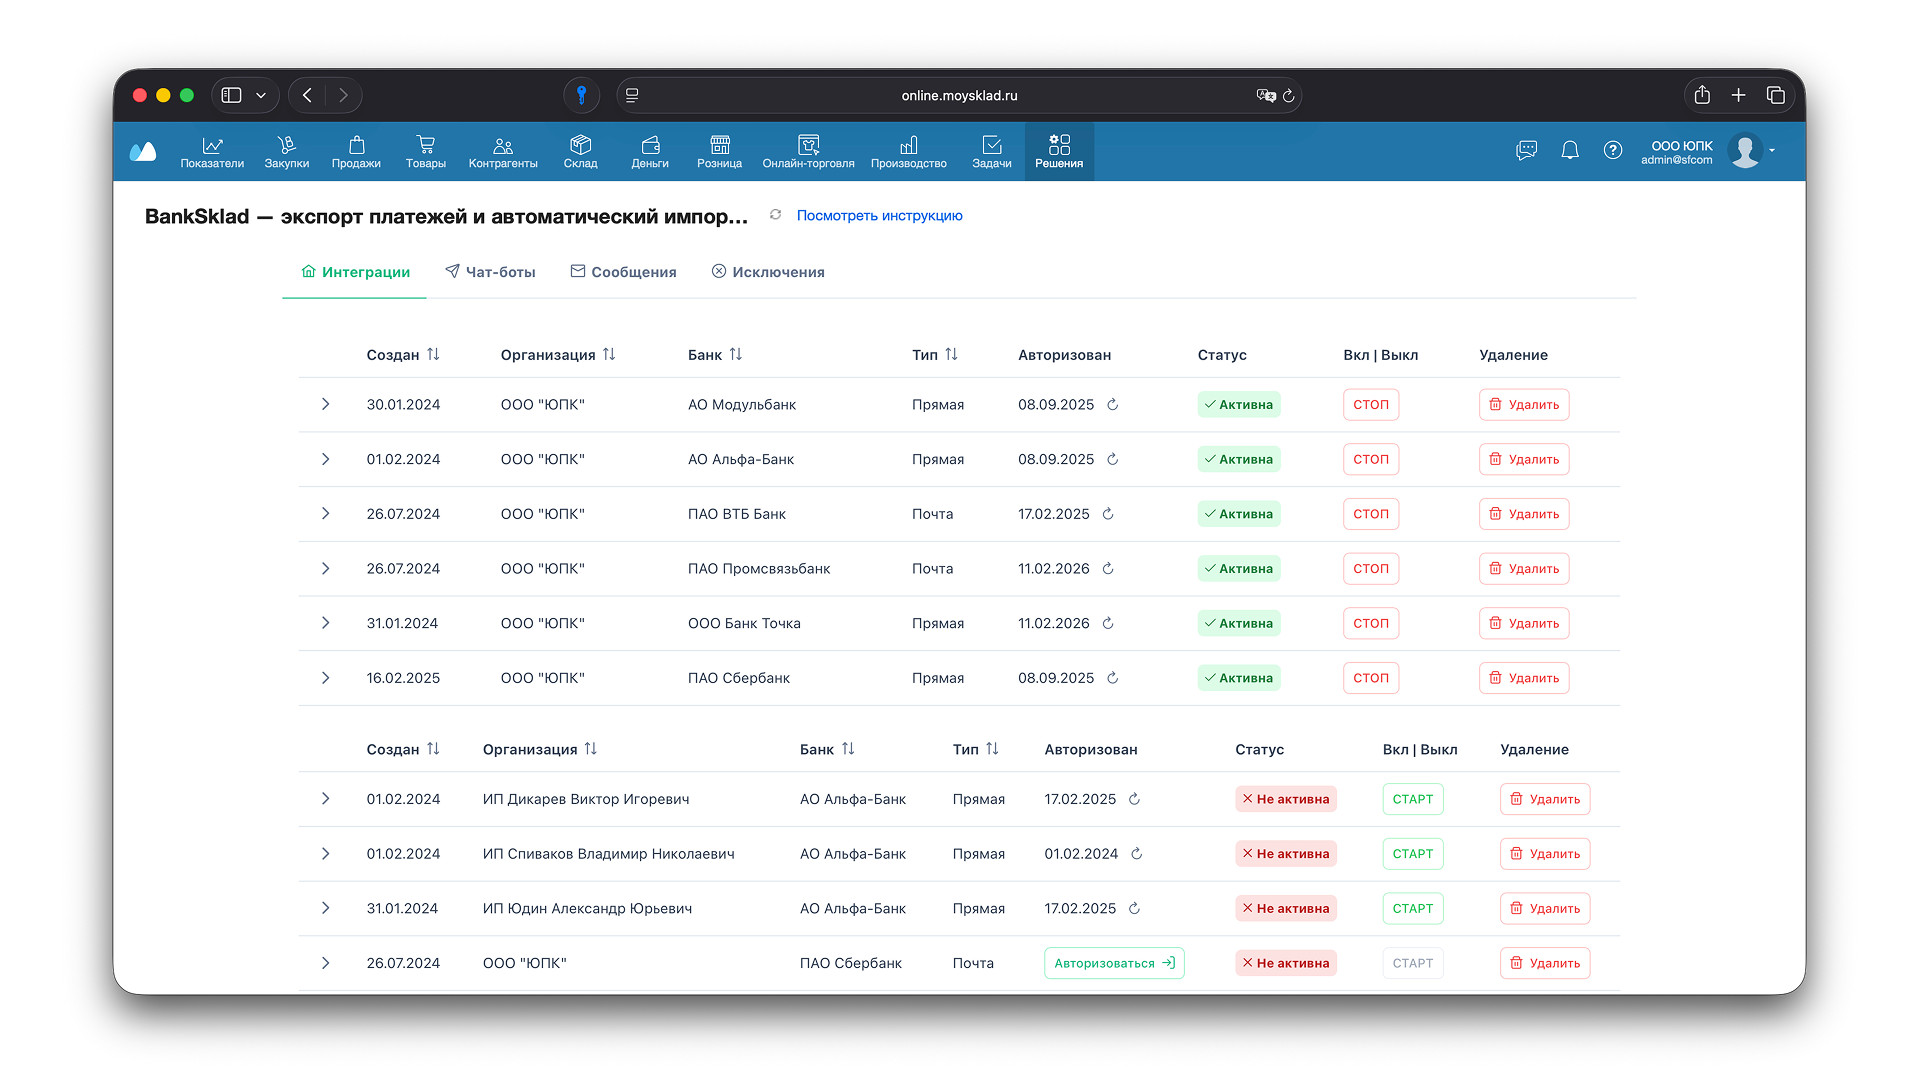Click refresh icon next to page title
1920x1080 pixels.
[x=775, y=215]
